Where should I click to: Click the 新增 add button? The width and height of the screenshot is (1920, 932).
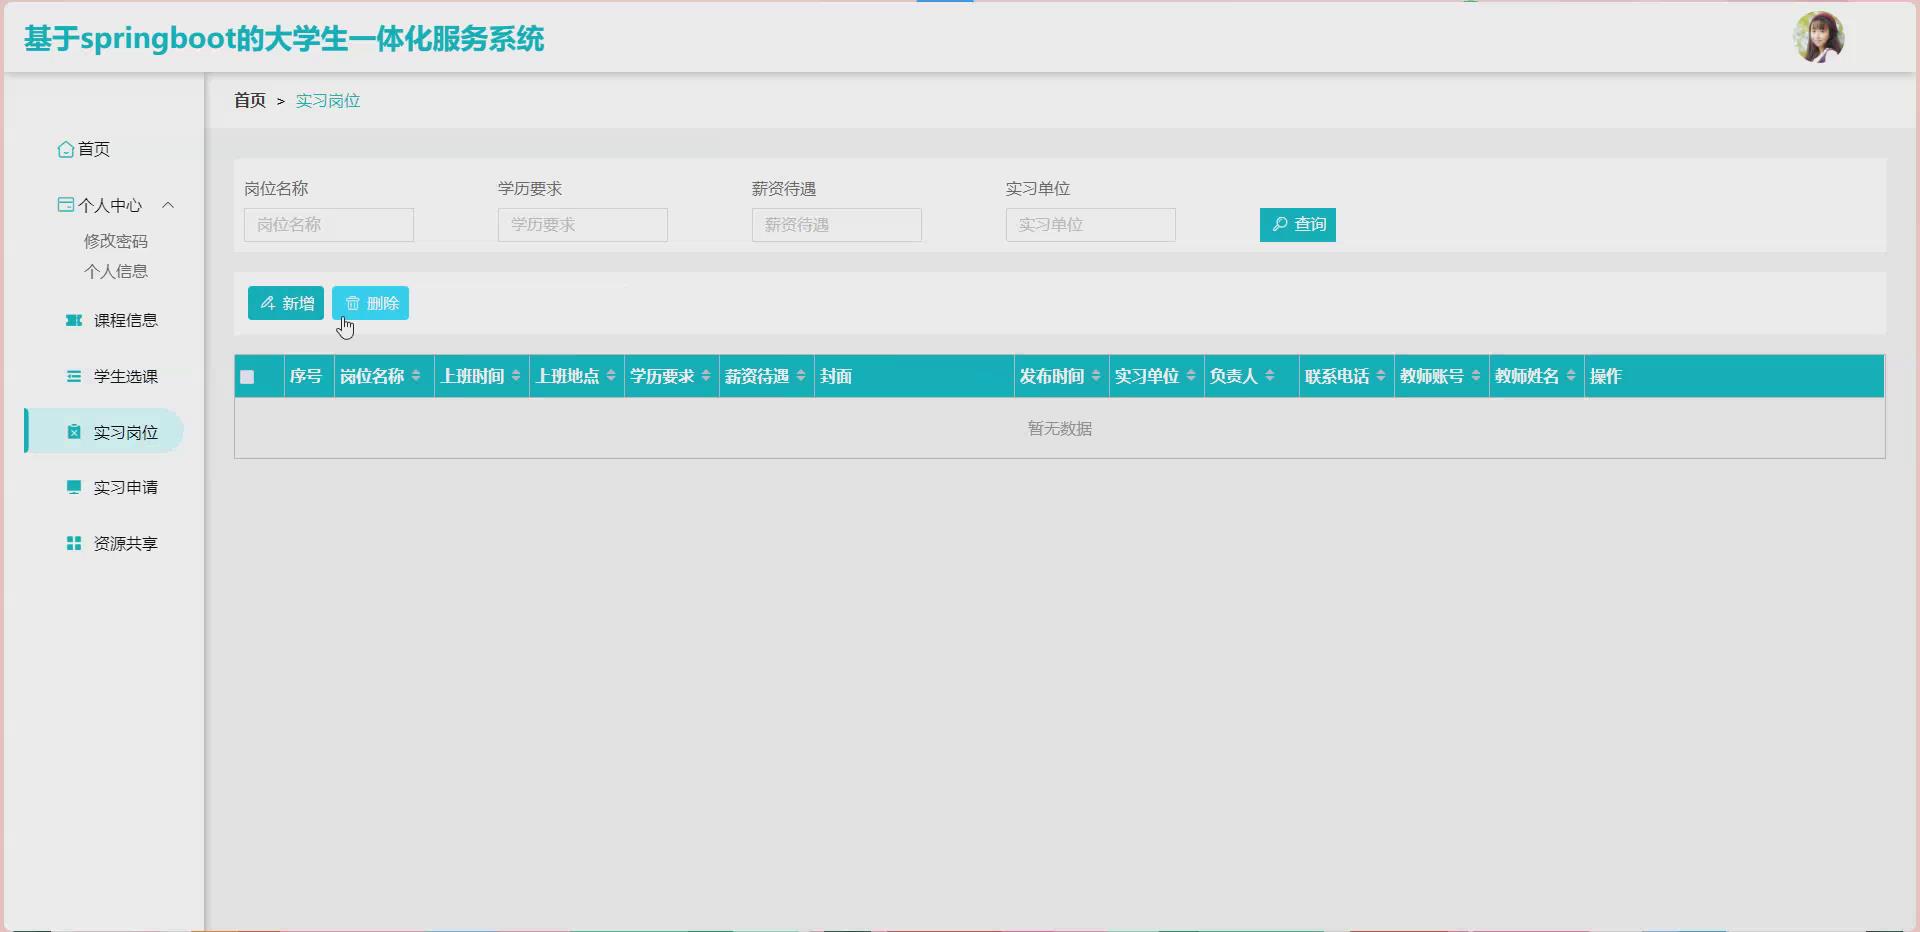tap(286, 303)
